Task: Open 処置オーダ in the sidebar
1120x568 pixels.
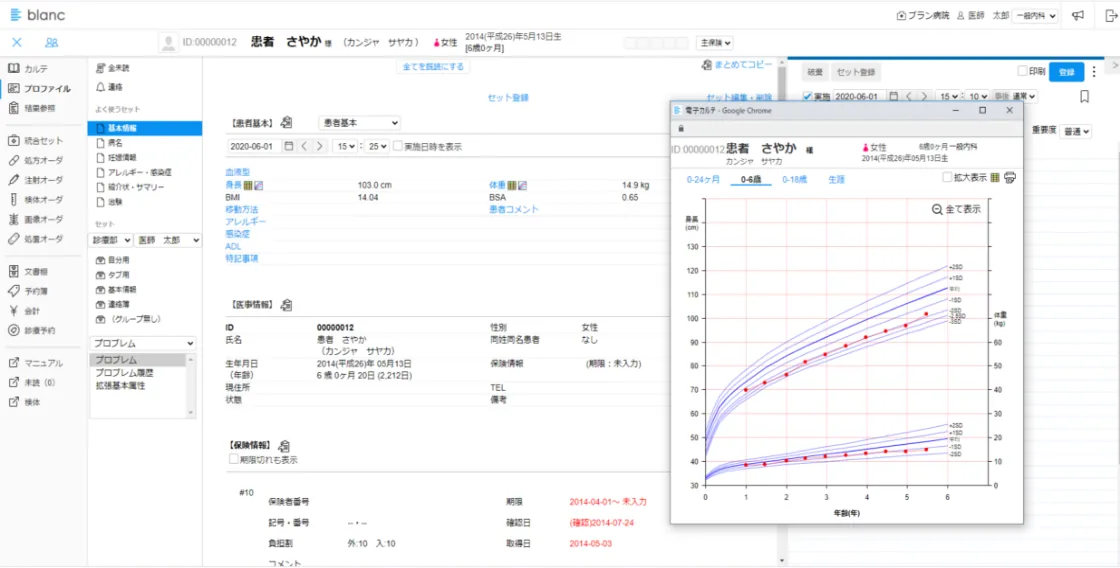Action: (x=36, y=239)
